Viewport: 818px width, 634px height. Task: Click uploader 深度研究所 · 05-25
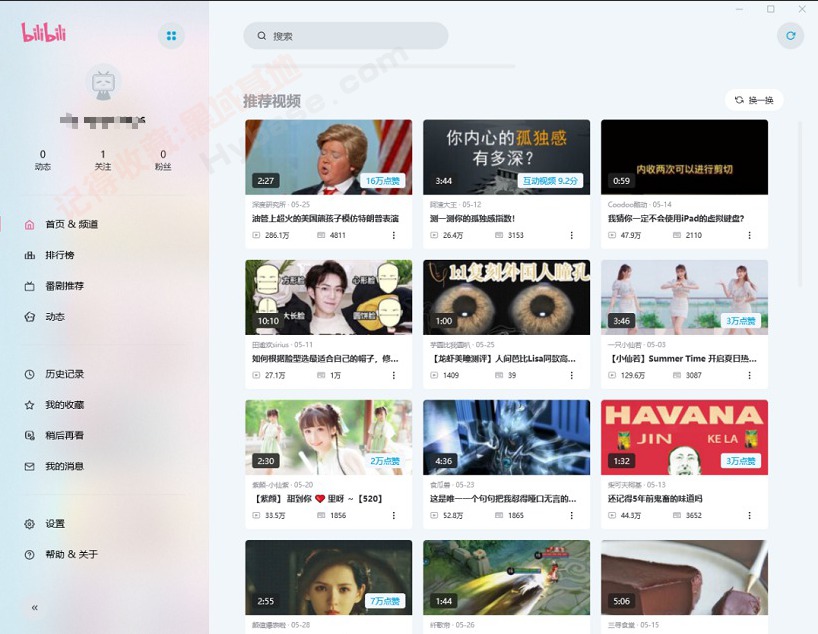pyautogui.click(x=281, y=205)
